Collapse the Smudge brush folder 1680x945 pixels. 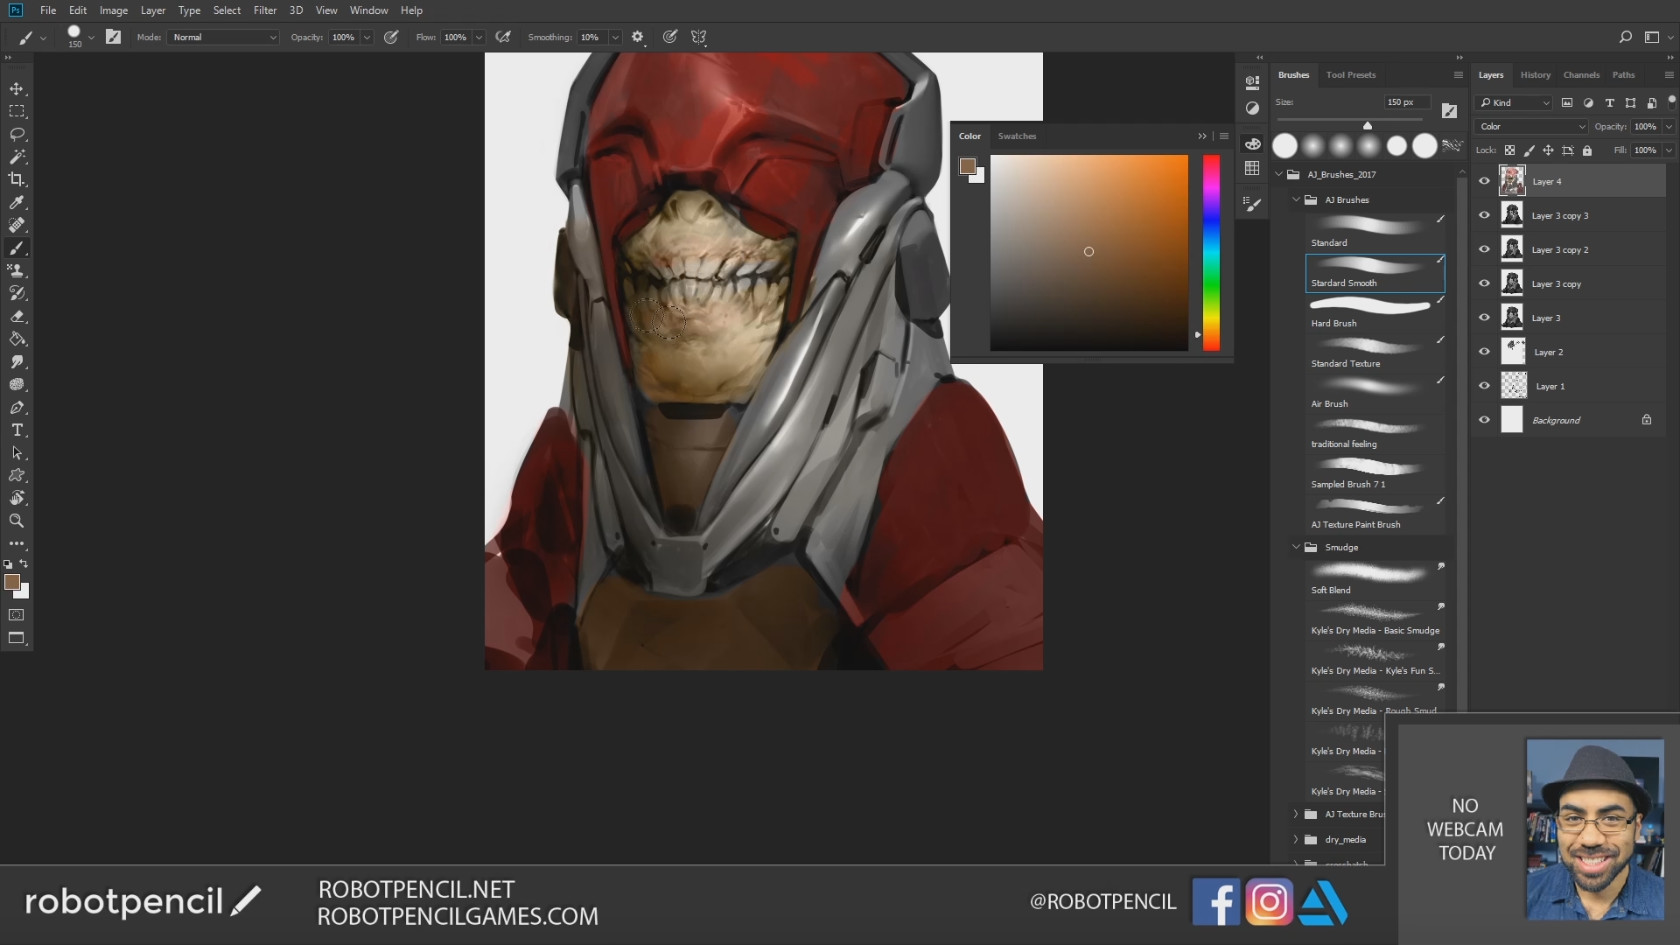1296,547
